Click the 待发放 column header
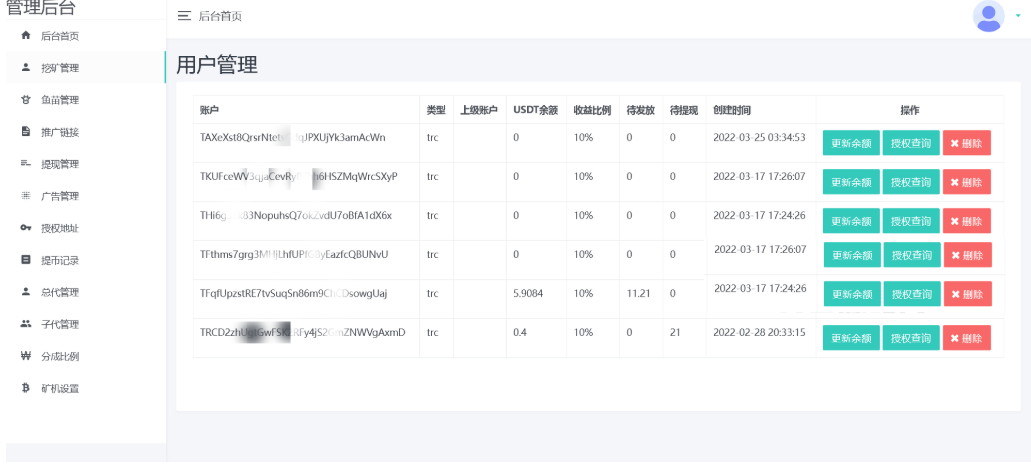 640,110
